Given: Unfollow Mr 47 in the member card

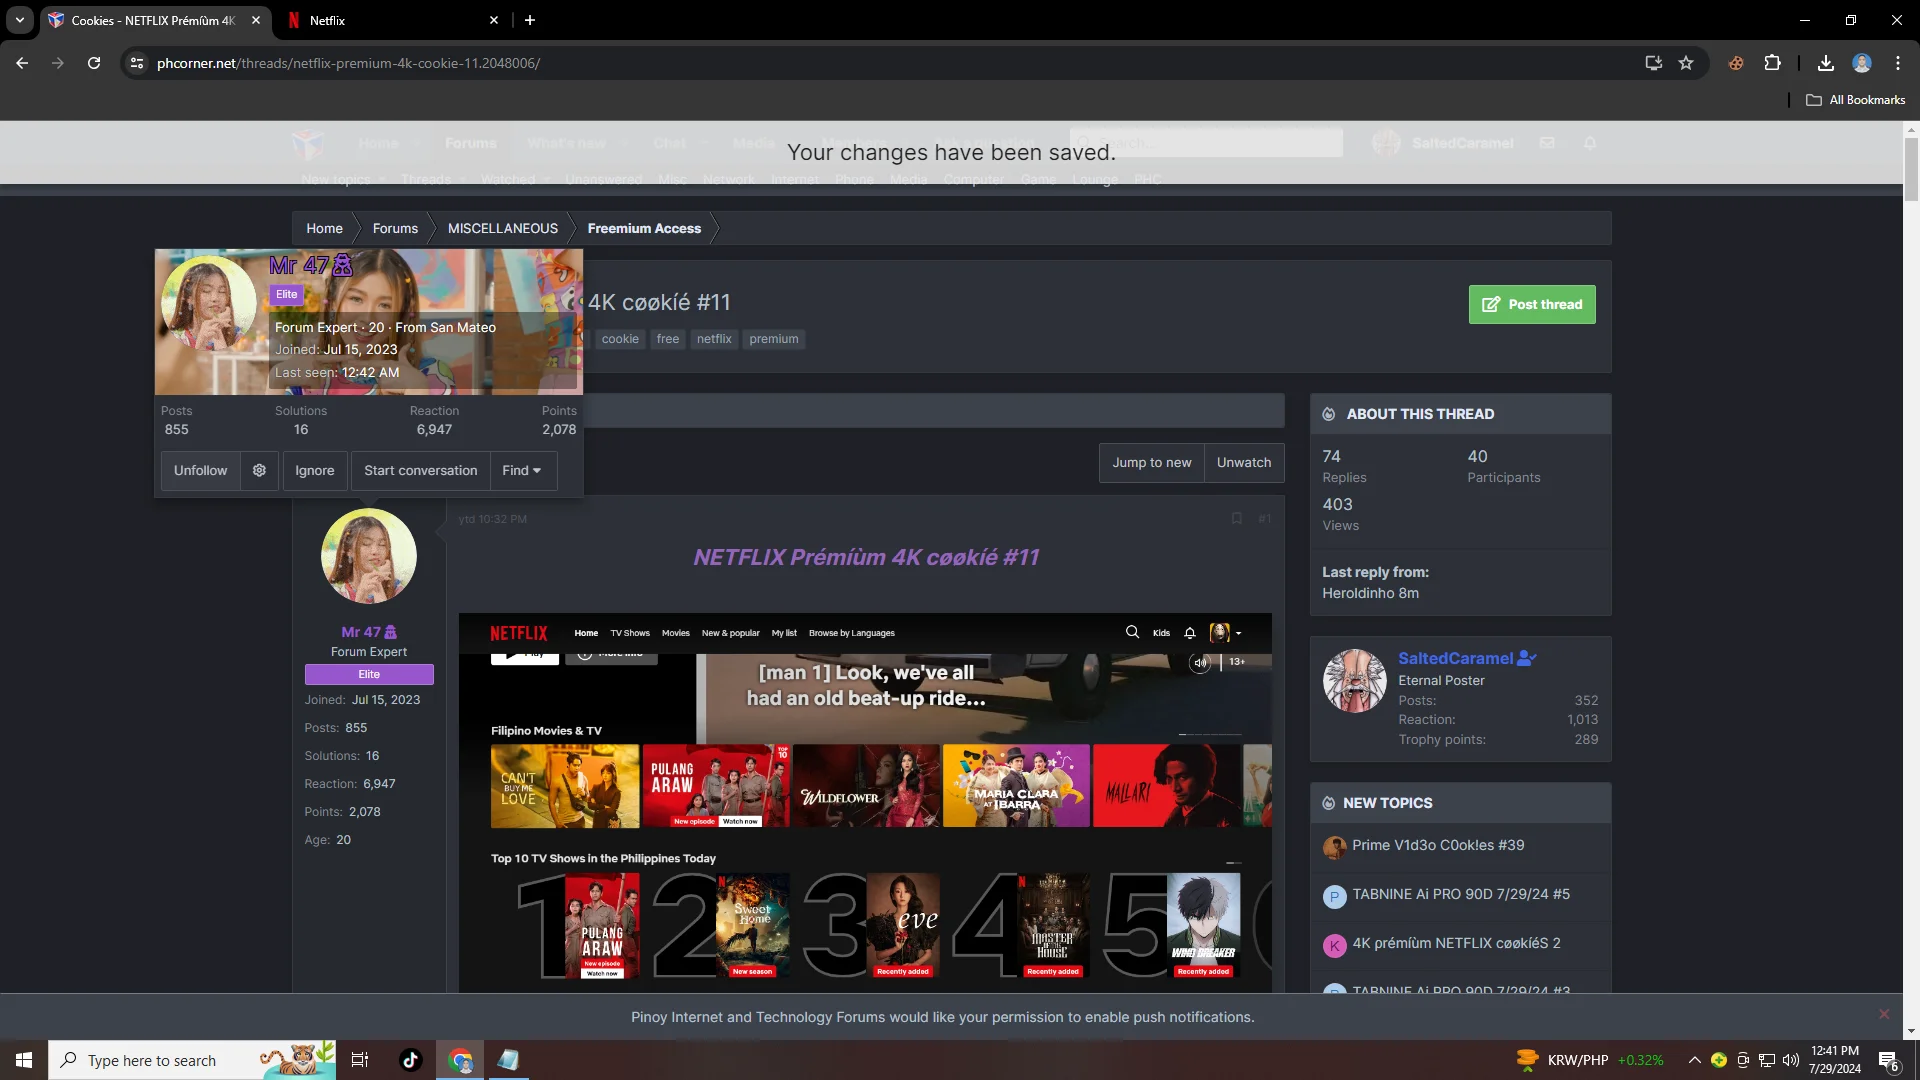Looking at the screenshot, I should [x=200, y=471].
